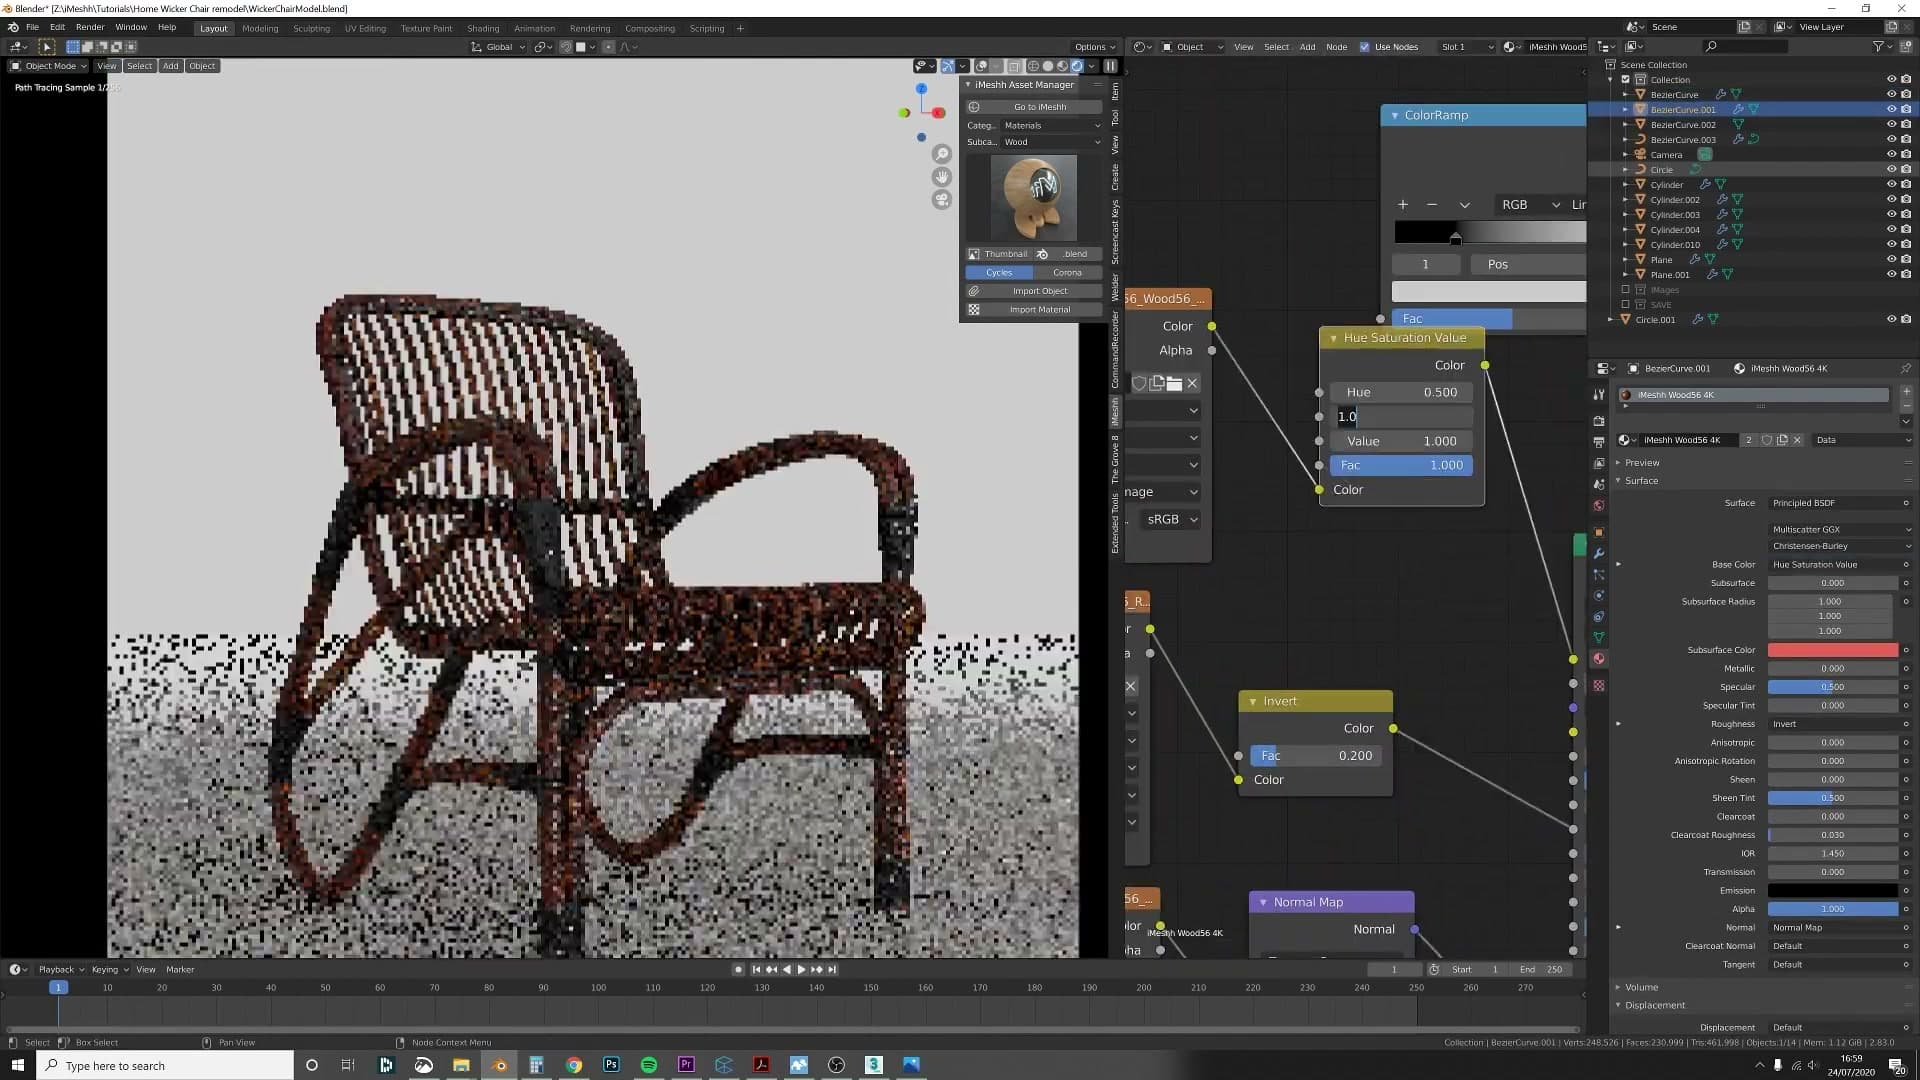Screen dimensions: 1920x1080
Task: Open the sRGB color space dropdown
Action: [x=1171, y=520]
